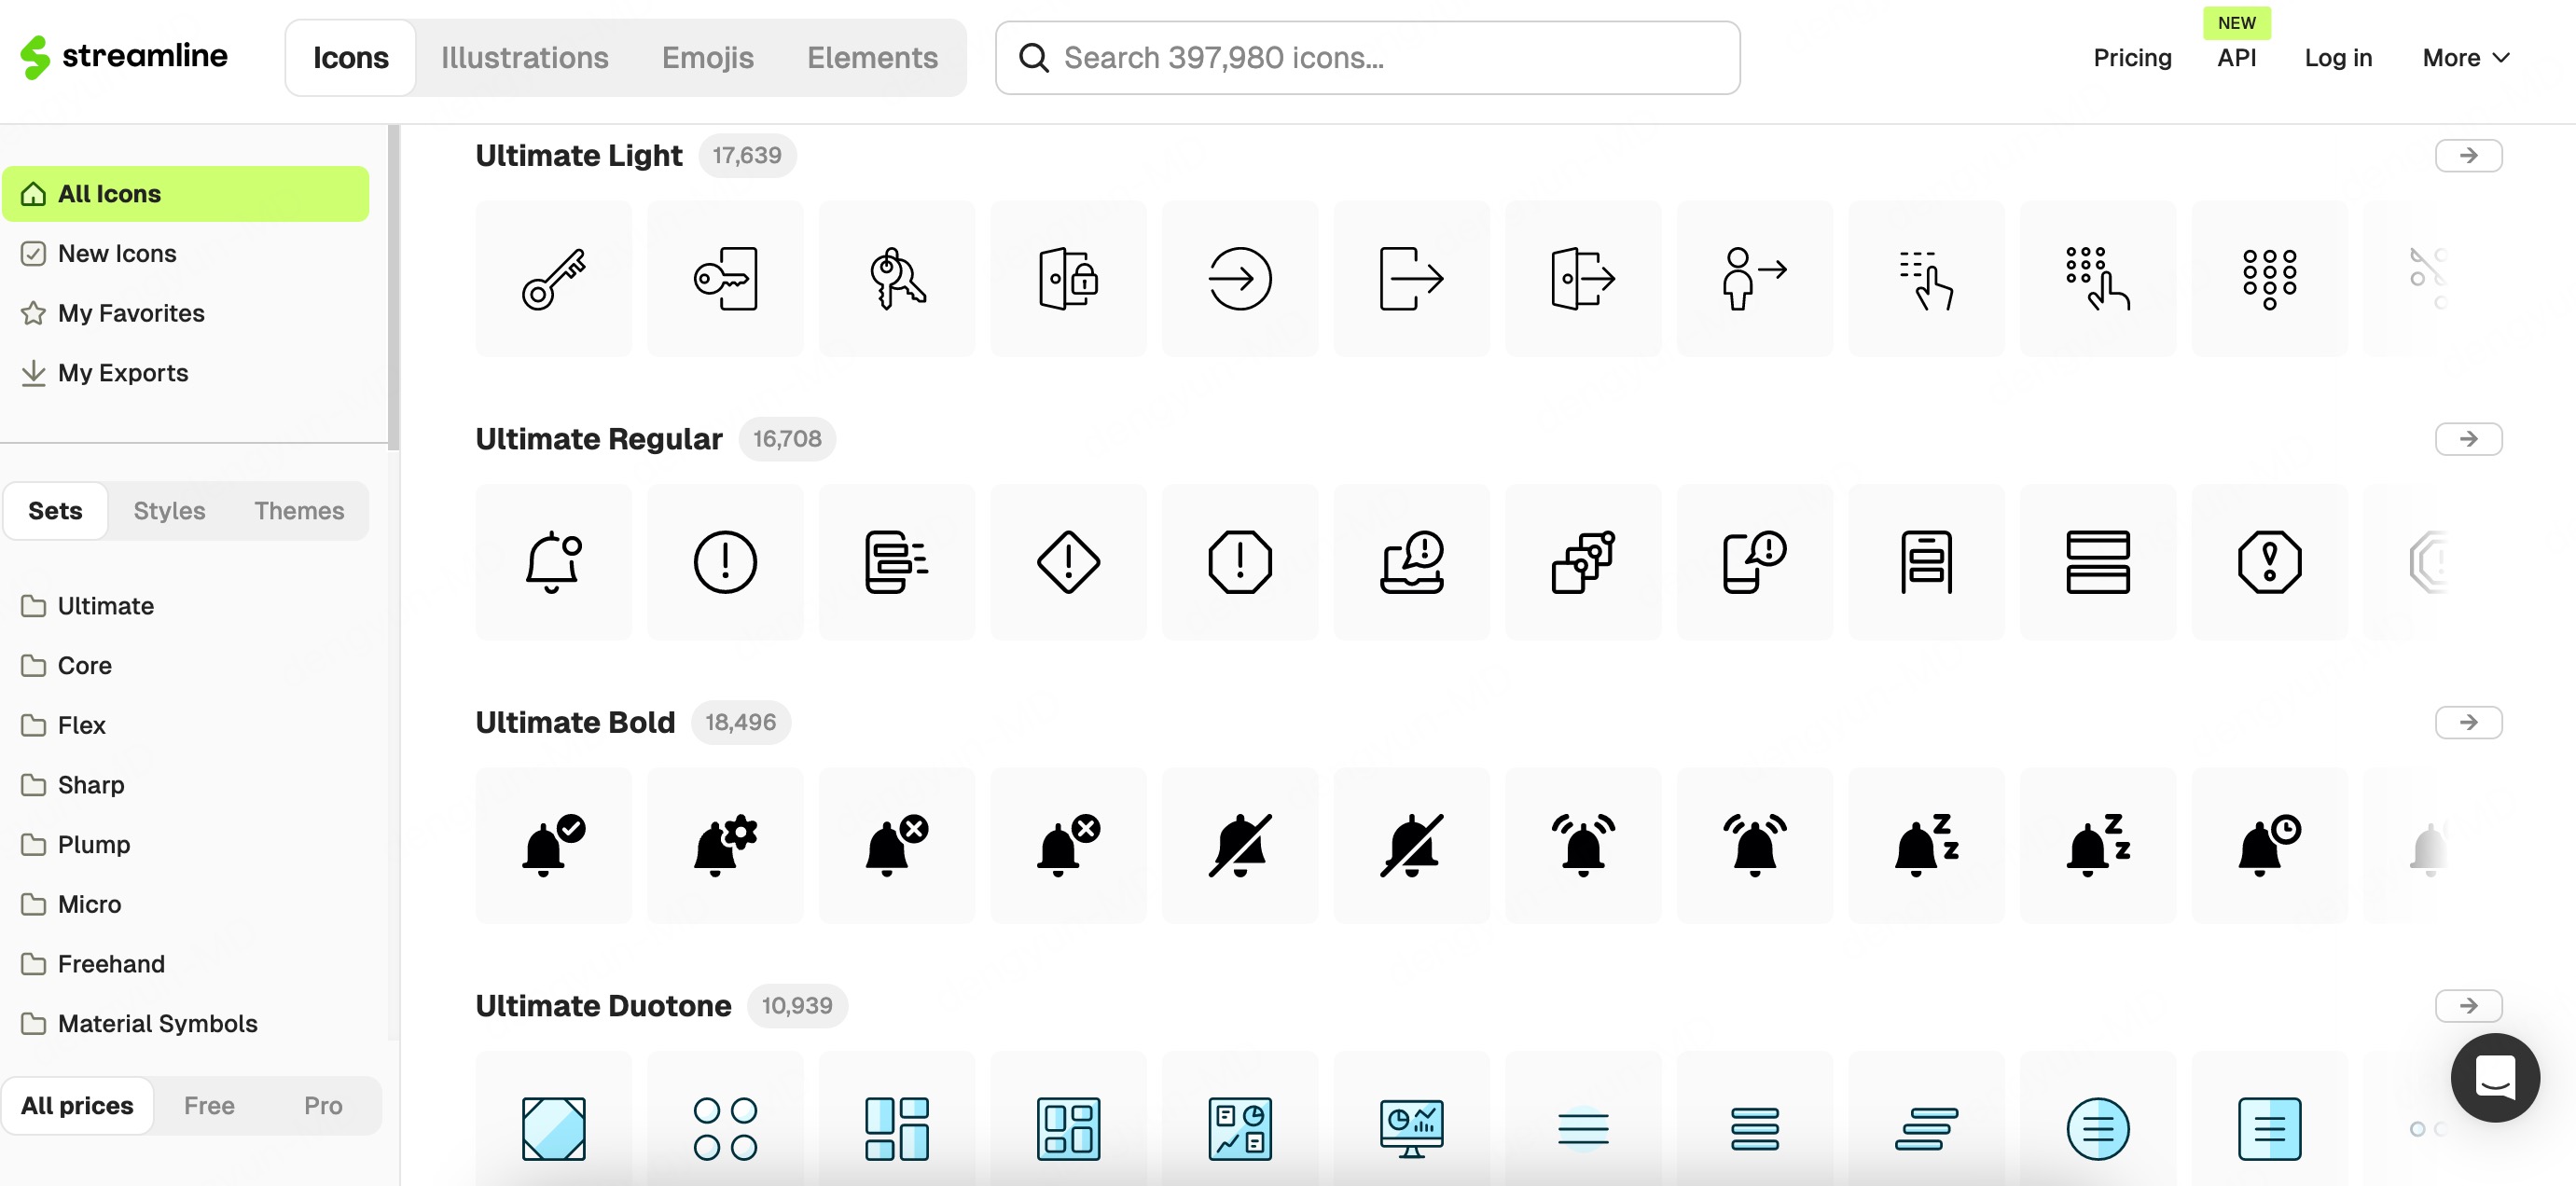
Task: Choose the first muted bell slash icon
Action: [x=1240, y=845]
